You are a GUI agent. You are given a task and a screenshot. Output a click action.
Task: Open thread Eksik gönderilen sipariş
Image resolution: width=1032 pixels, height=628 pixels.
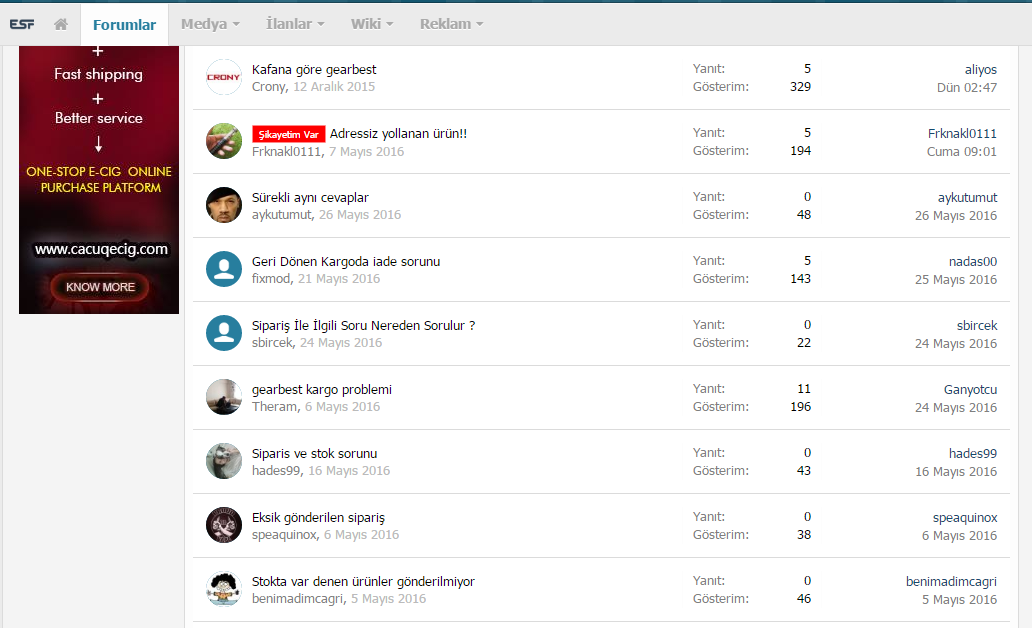(318, 517)
